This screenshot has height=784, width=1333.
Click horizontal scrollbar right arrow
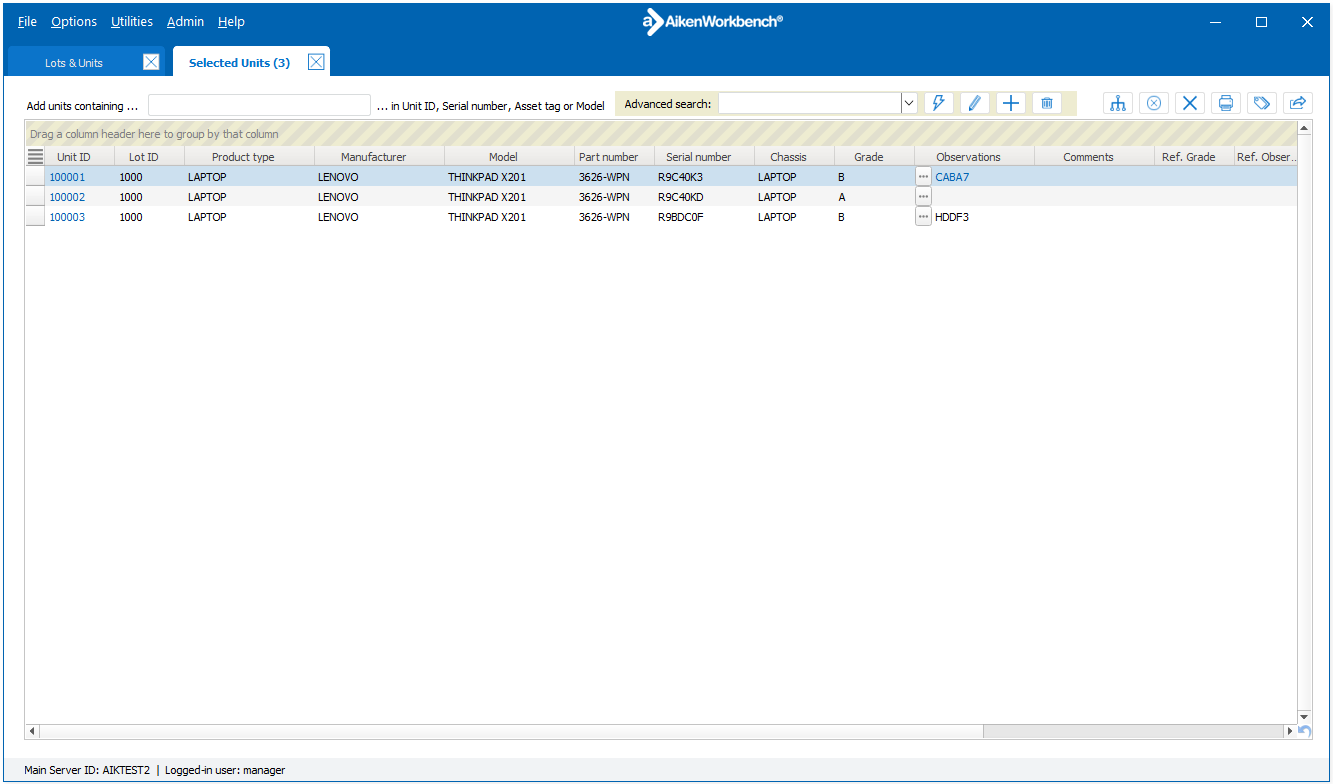coord(1290,732)
